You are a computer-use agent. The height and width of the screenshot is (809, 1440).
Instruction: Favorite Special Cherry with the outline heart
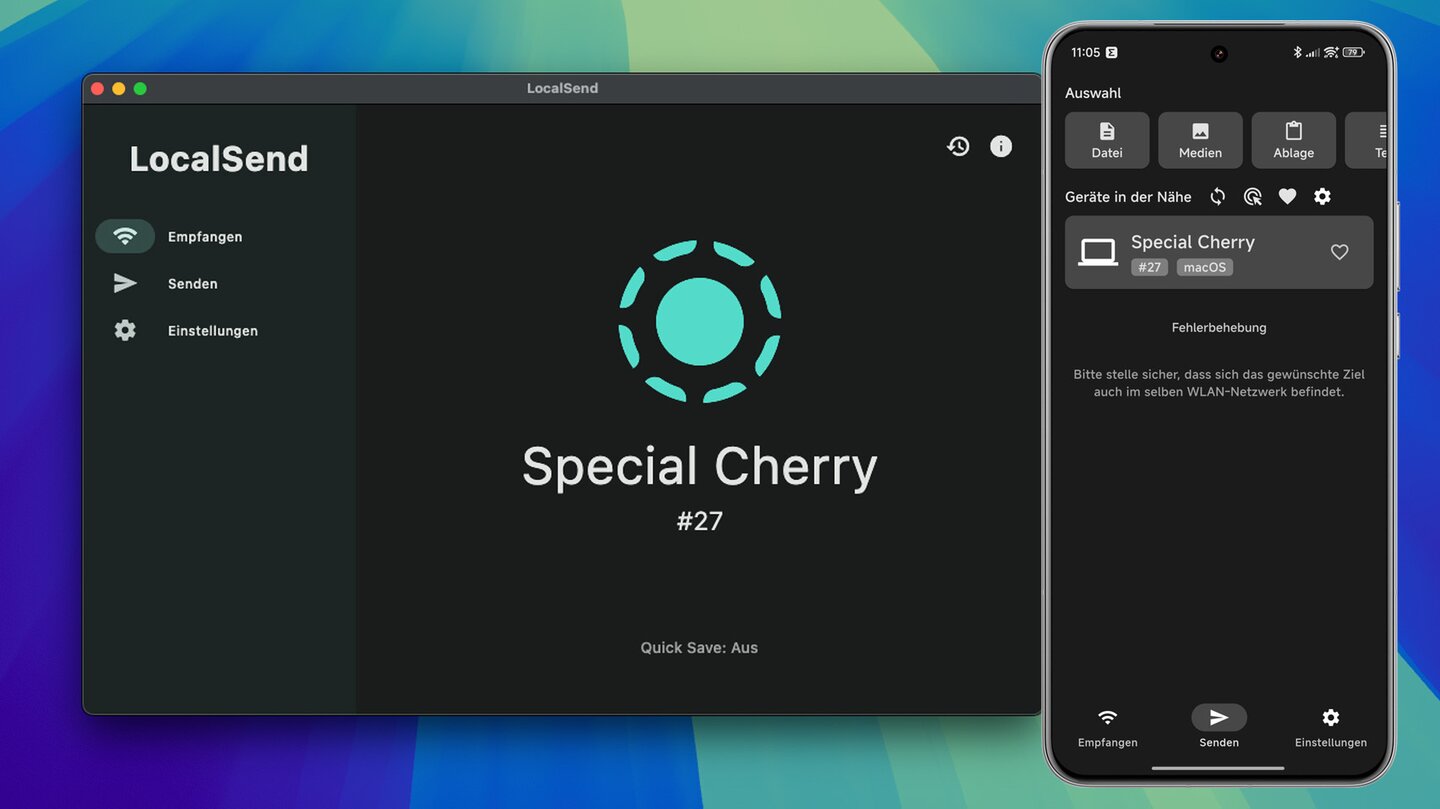tap(1339, 253)
